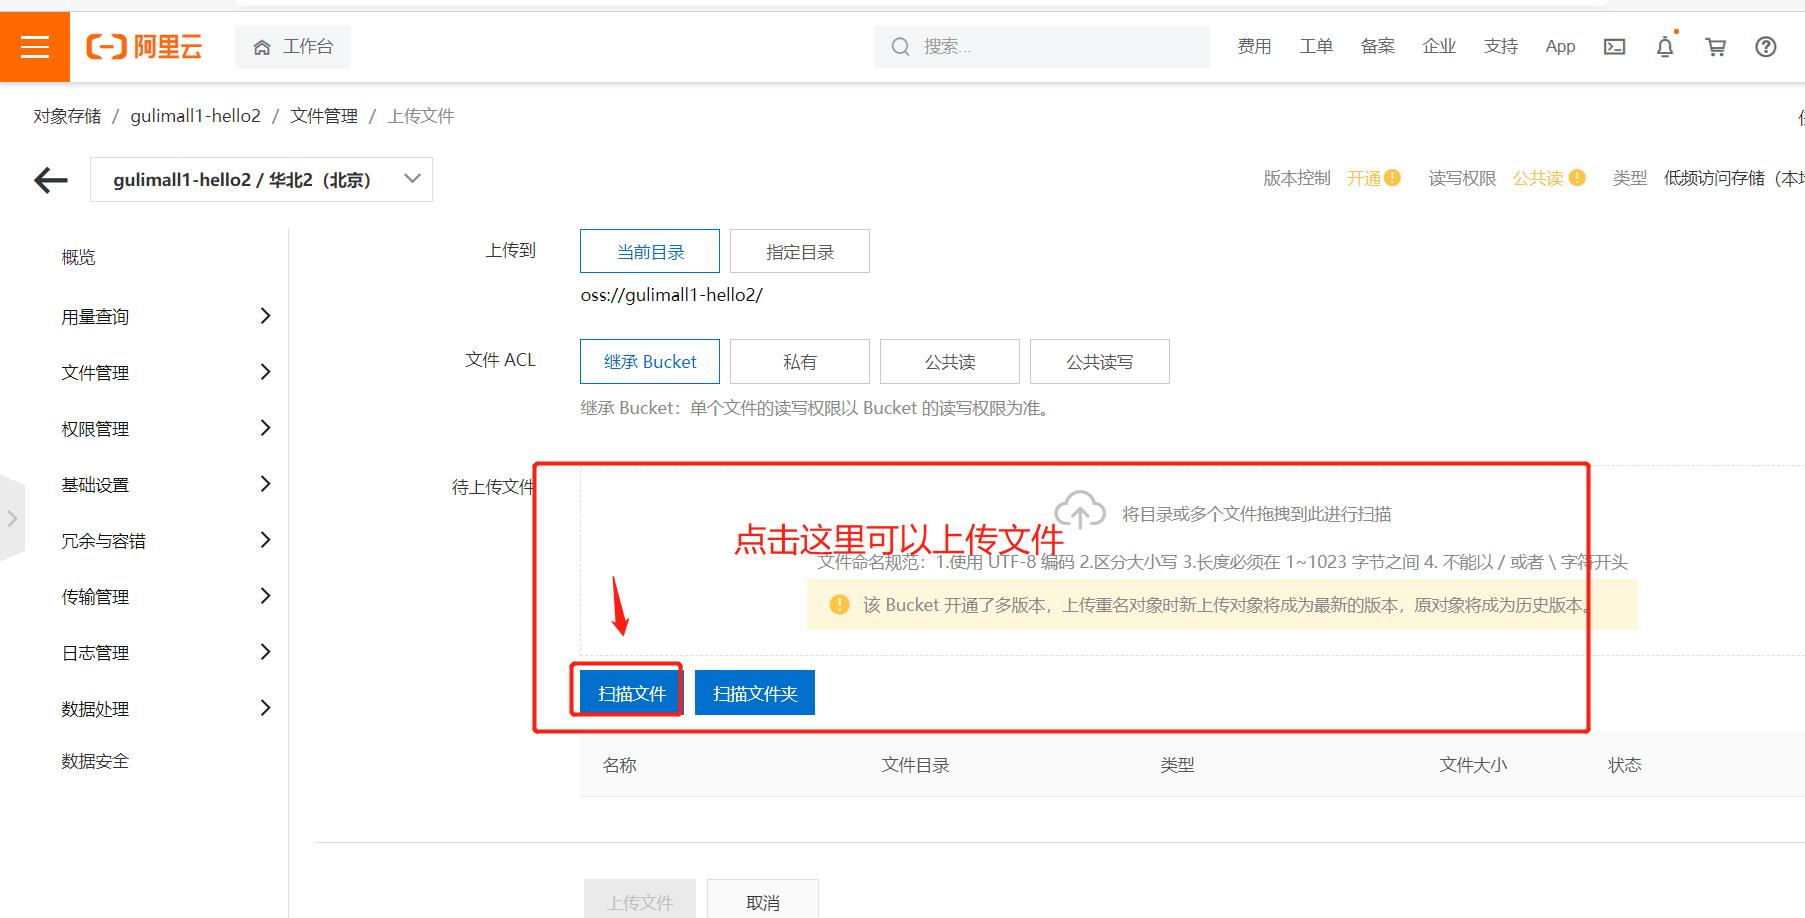
Task: Click the yellow warning icon in notice
Action: (x=840, y=605)
